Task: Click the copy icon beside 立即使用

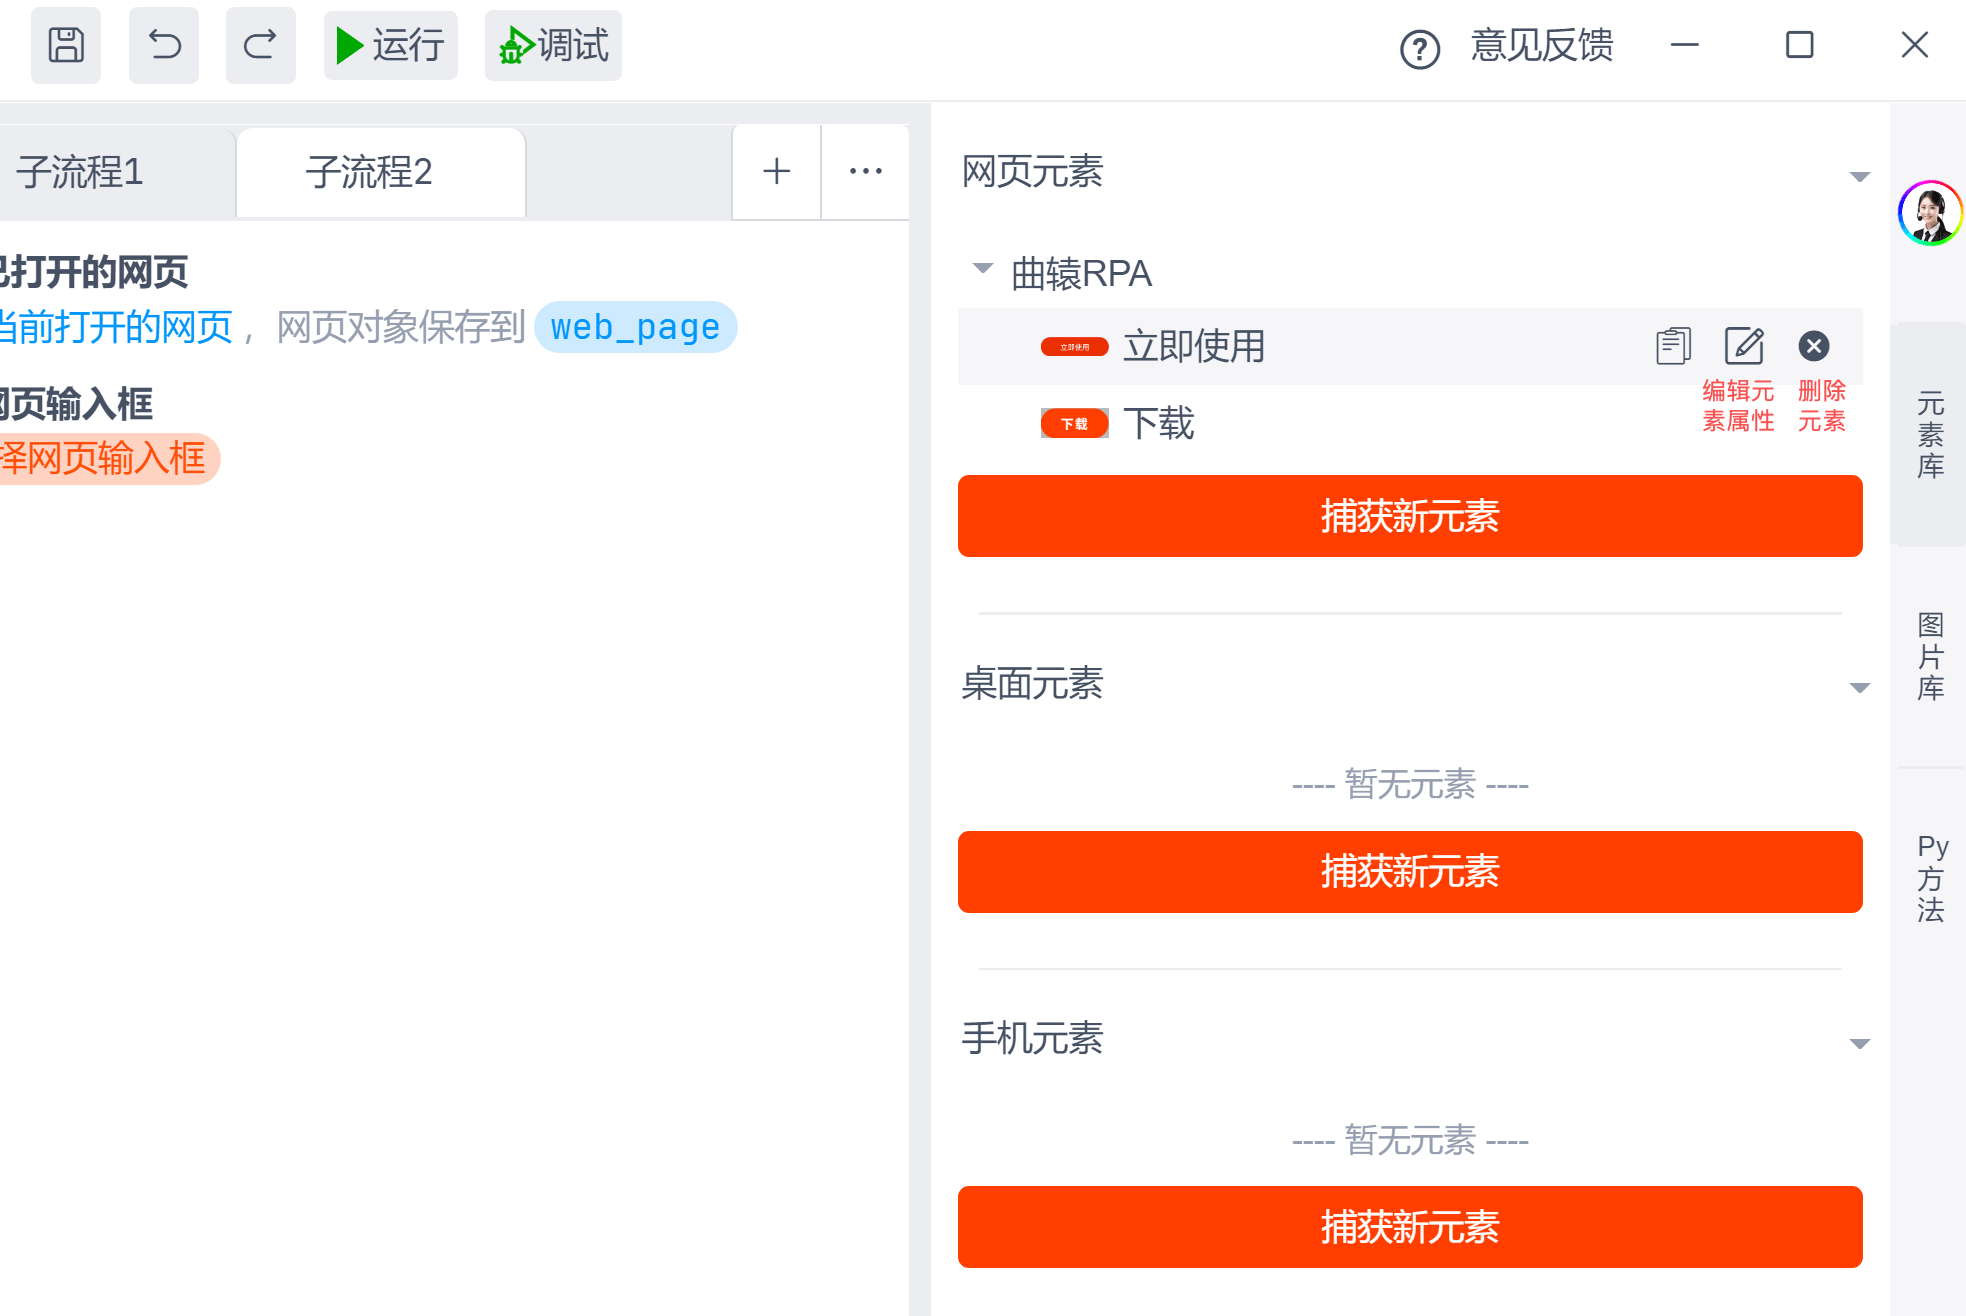Action: coord(1673,346)
